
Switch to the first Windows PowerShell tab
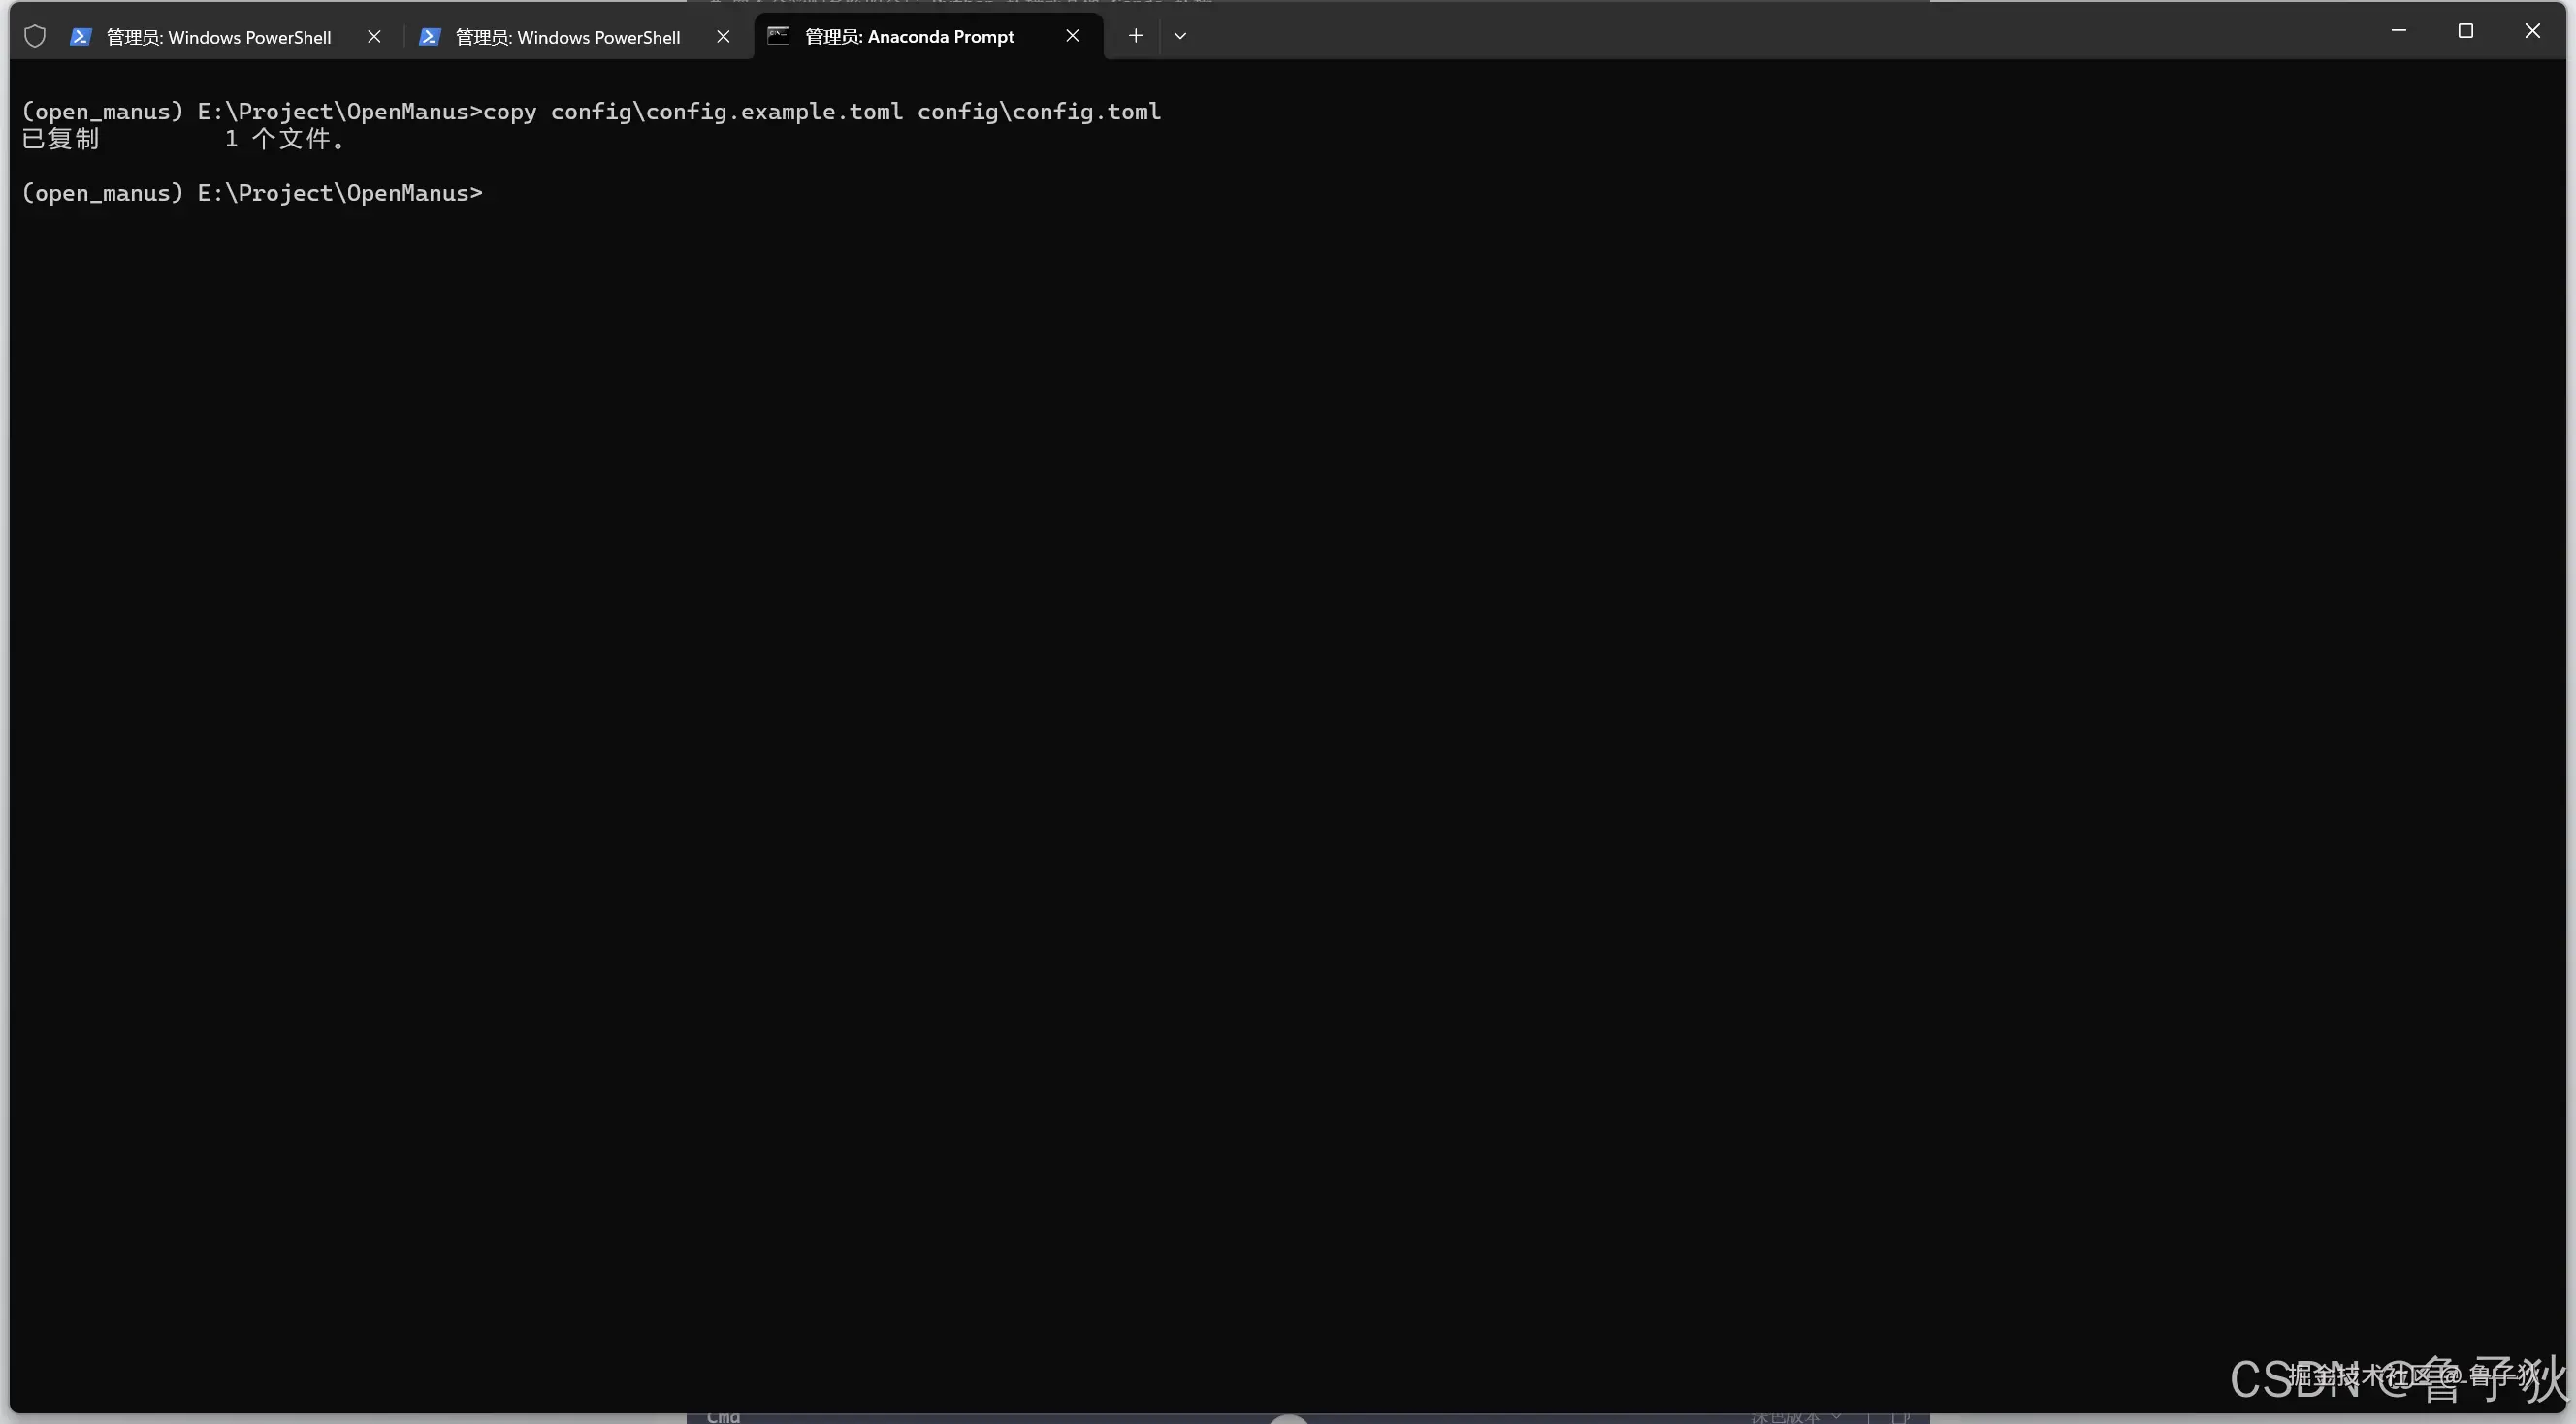coord(218,37)
